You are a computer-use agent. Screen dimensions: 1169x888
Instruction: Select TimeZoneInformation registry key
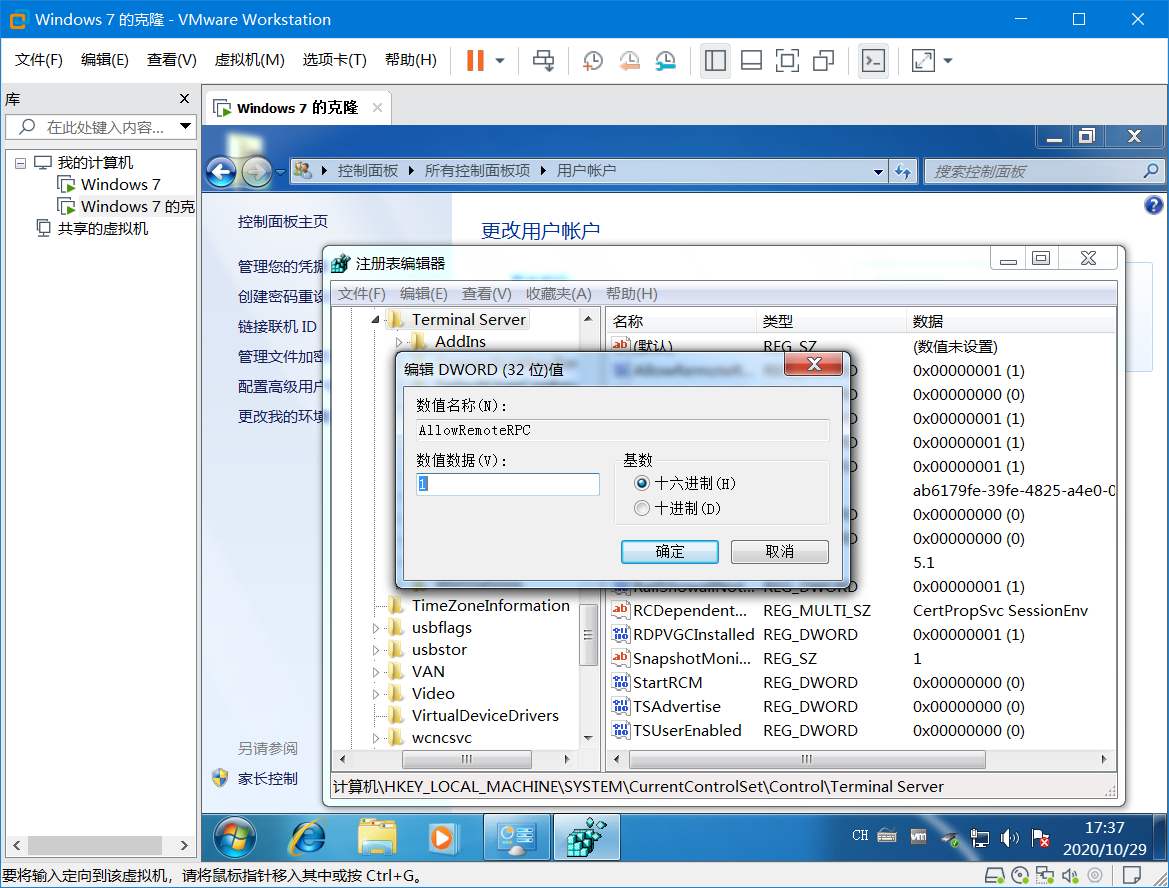490,605
